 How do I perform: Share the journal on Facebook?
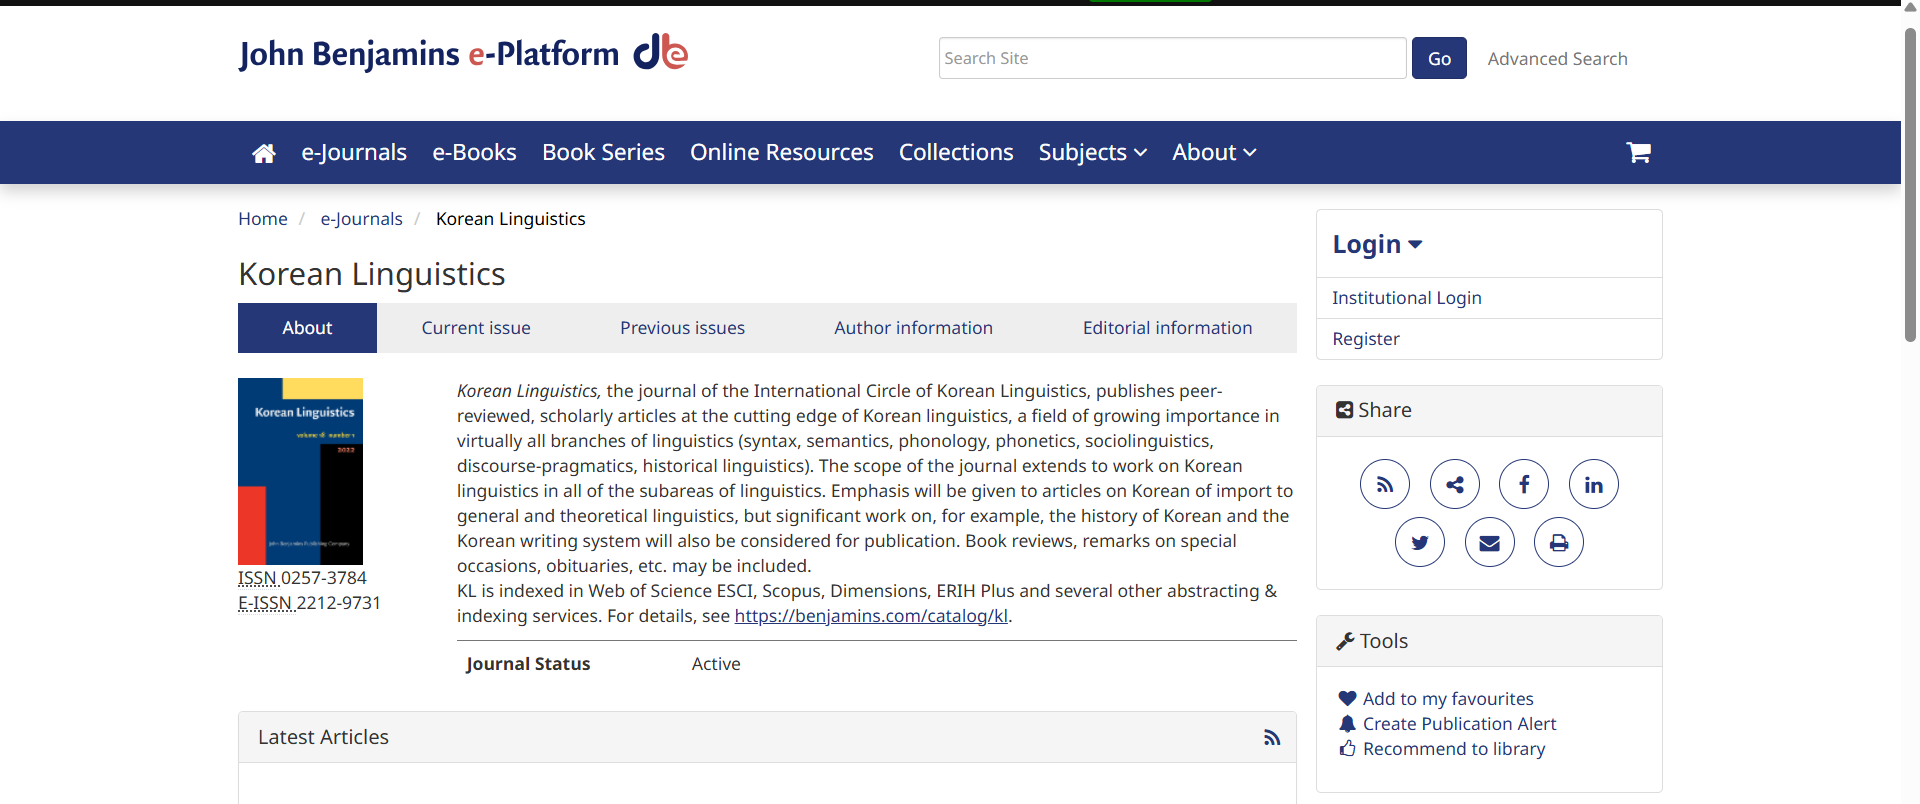tap(1524, 485)
